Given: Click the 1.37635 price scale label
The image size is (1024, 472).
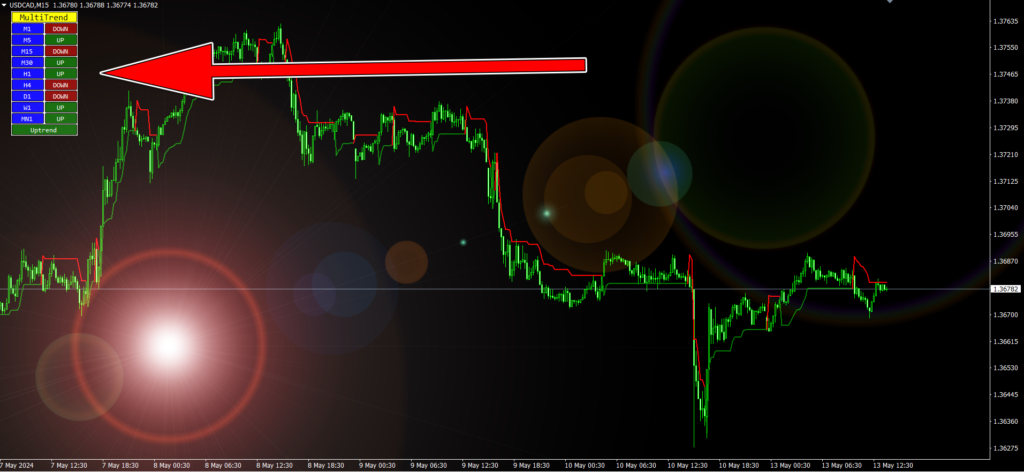Looking at the screenshot, I should click(x=1006, y=21).
